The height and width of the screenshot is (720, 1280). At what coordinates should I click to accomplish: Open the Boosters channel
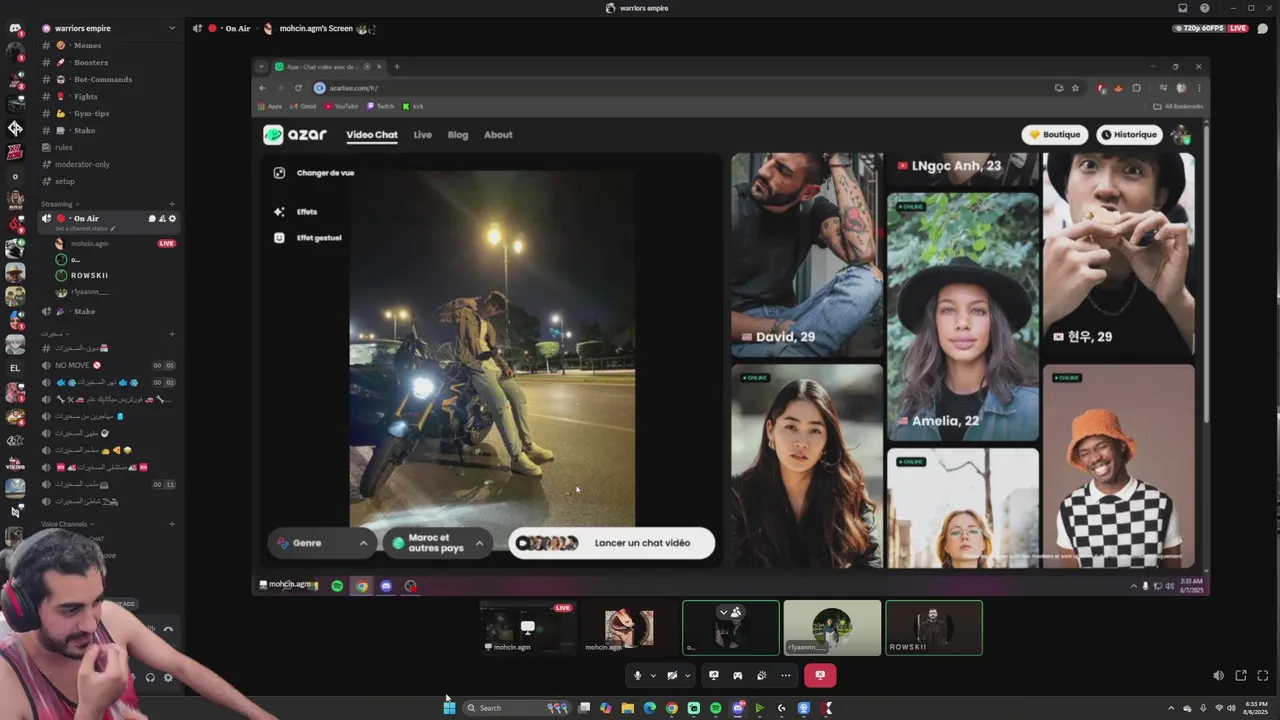coord(108,62)
